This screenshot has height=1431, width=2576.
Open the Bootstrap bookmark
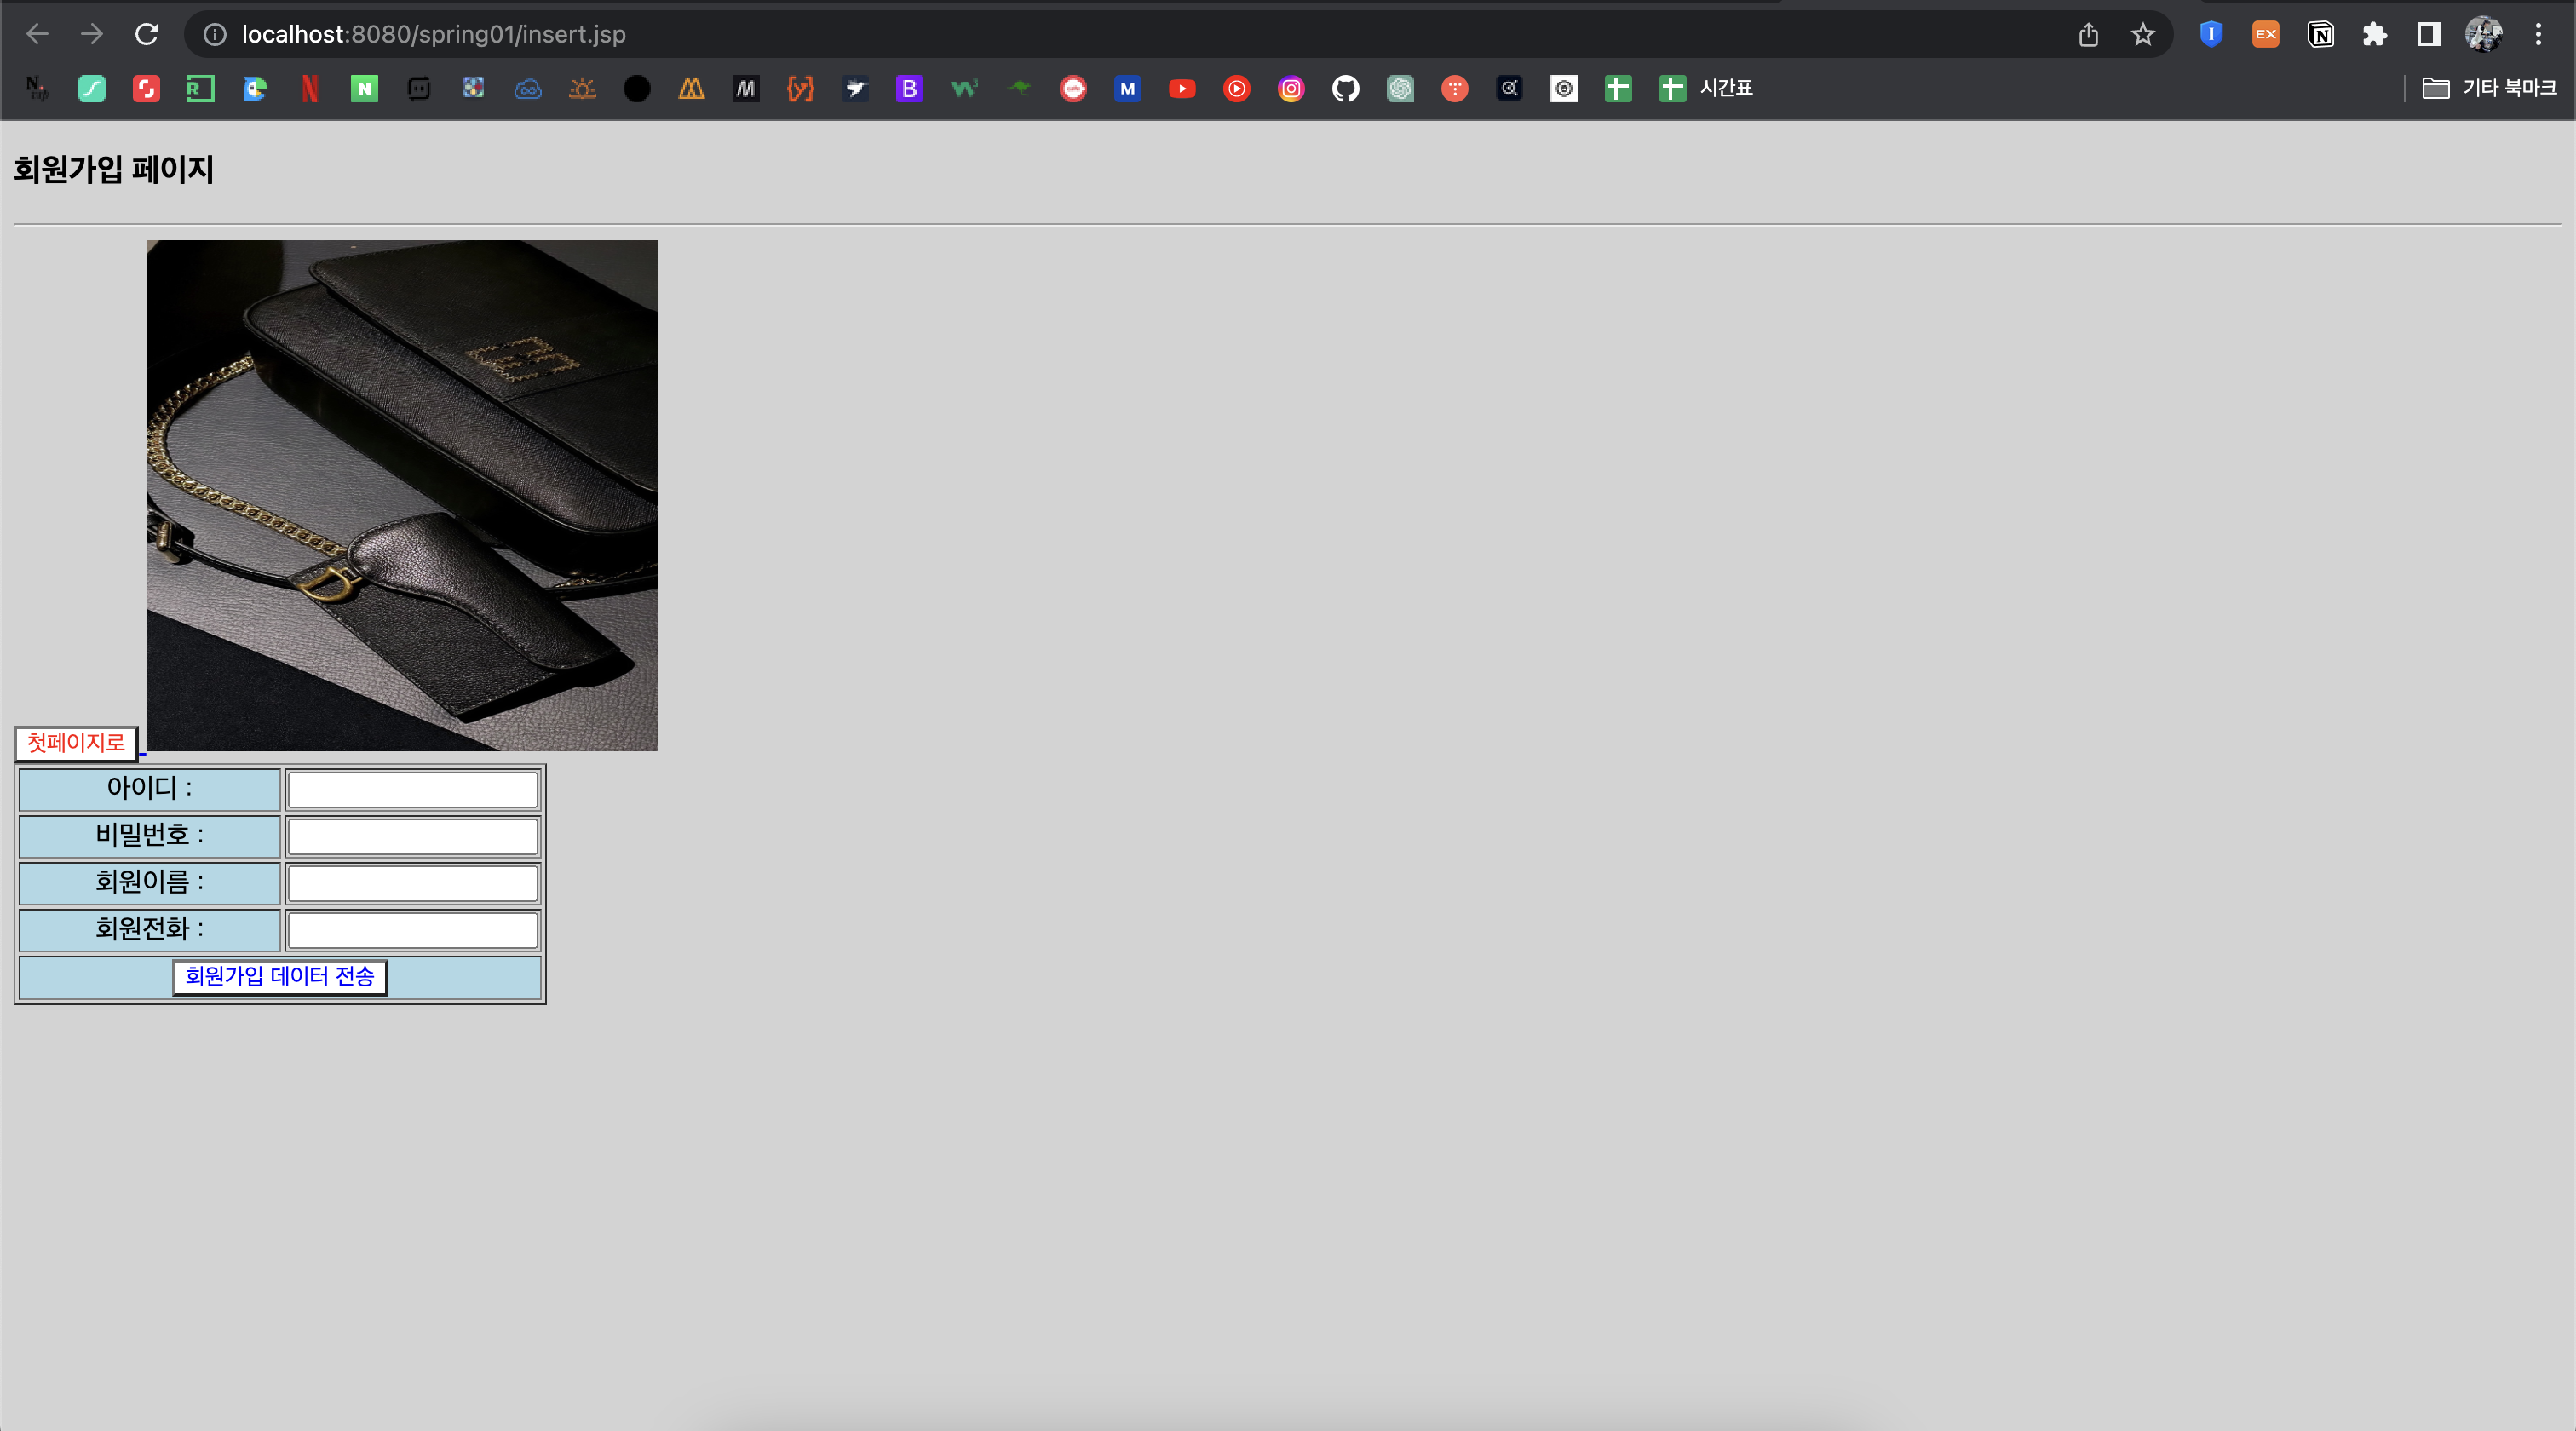909,89
